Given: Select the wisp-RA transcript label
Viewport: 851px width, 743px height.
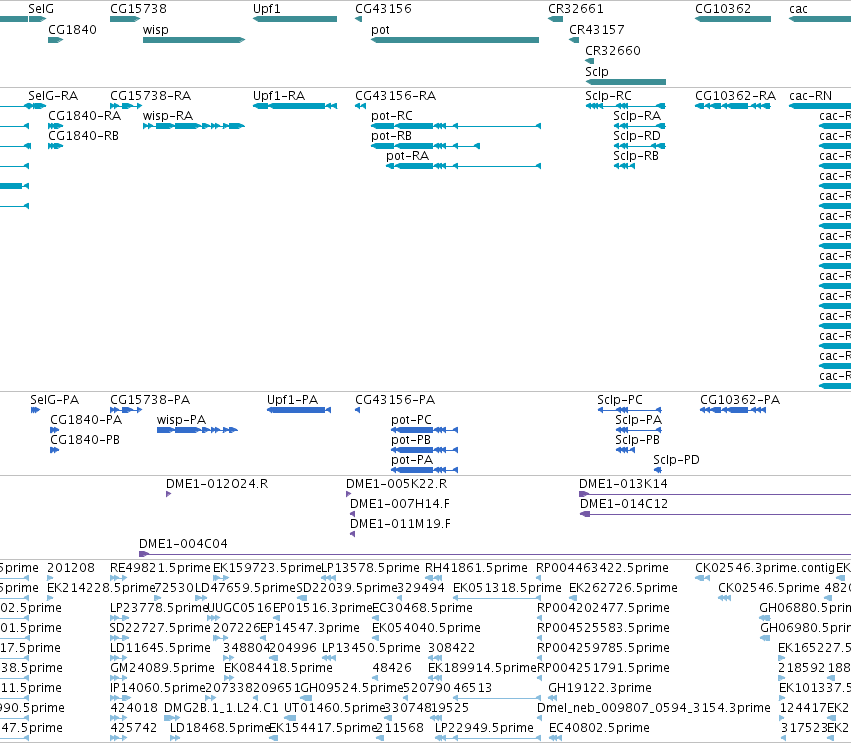Looking at the screenshot, I should coord(168,116).
